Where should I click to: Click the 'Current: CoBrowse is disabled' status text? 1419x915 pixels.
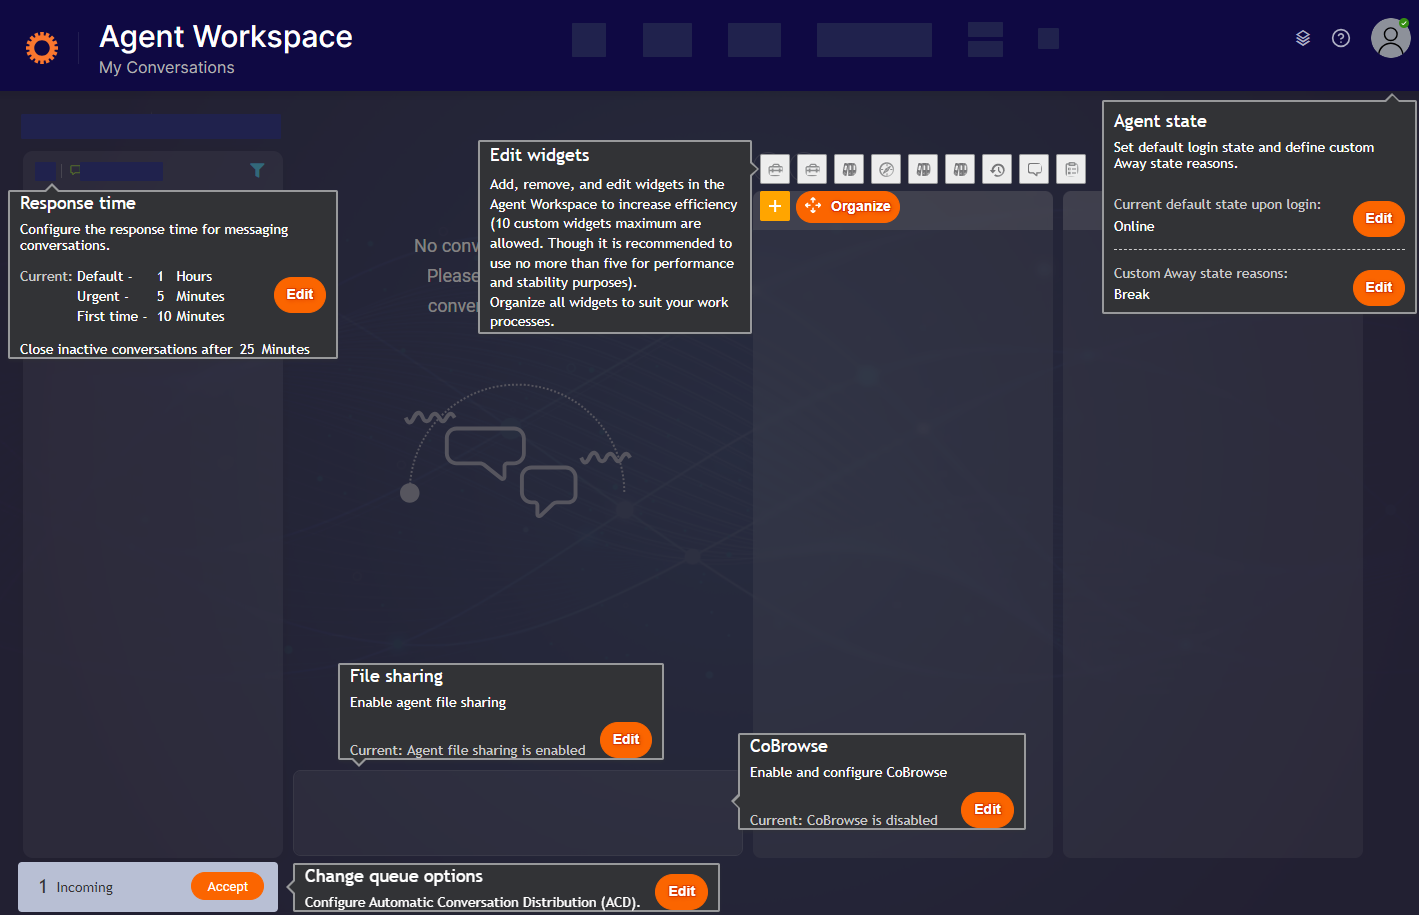(844, 820)
